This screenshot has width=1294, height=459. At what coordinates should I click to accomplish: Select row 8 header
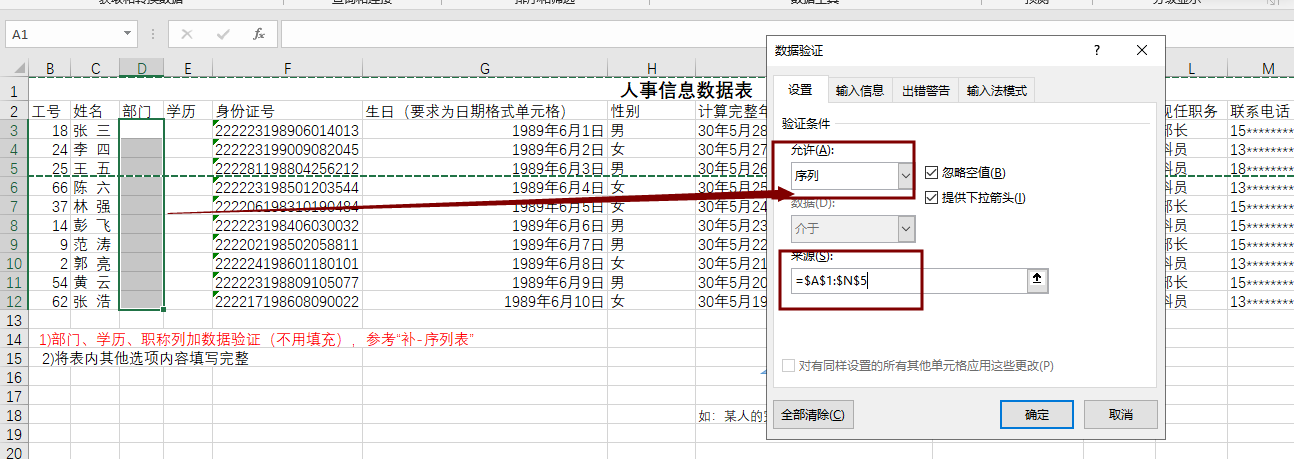(14, 225)
